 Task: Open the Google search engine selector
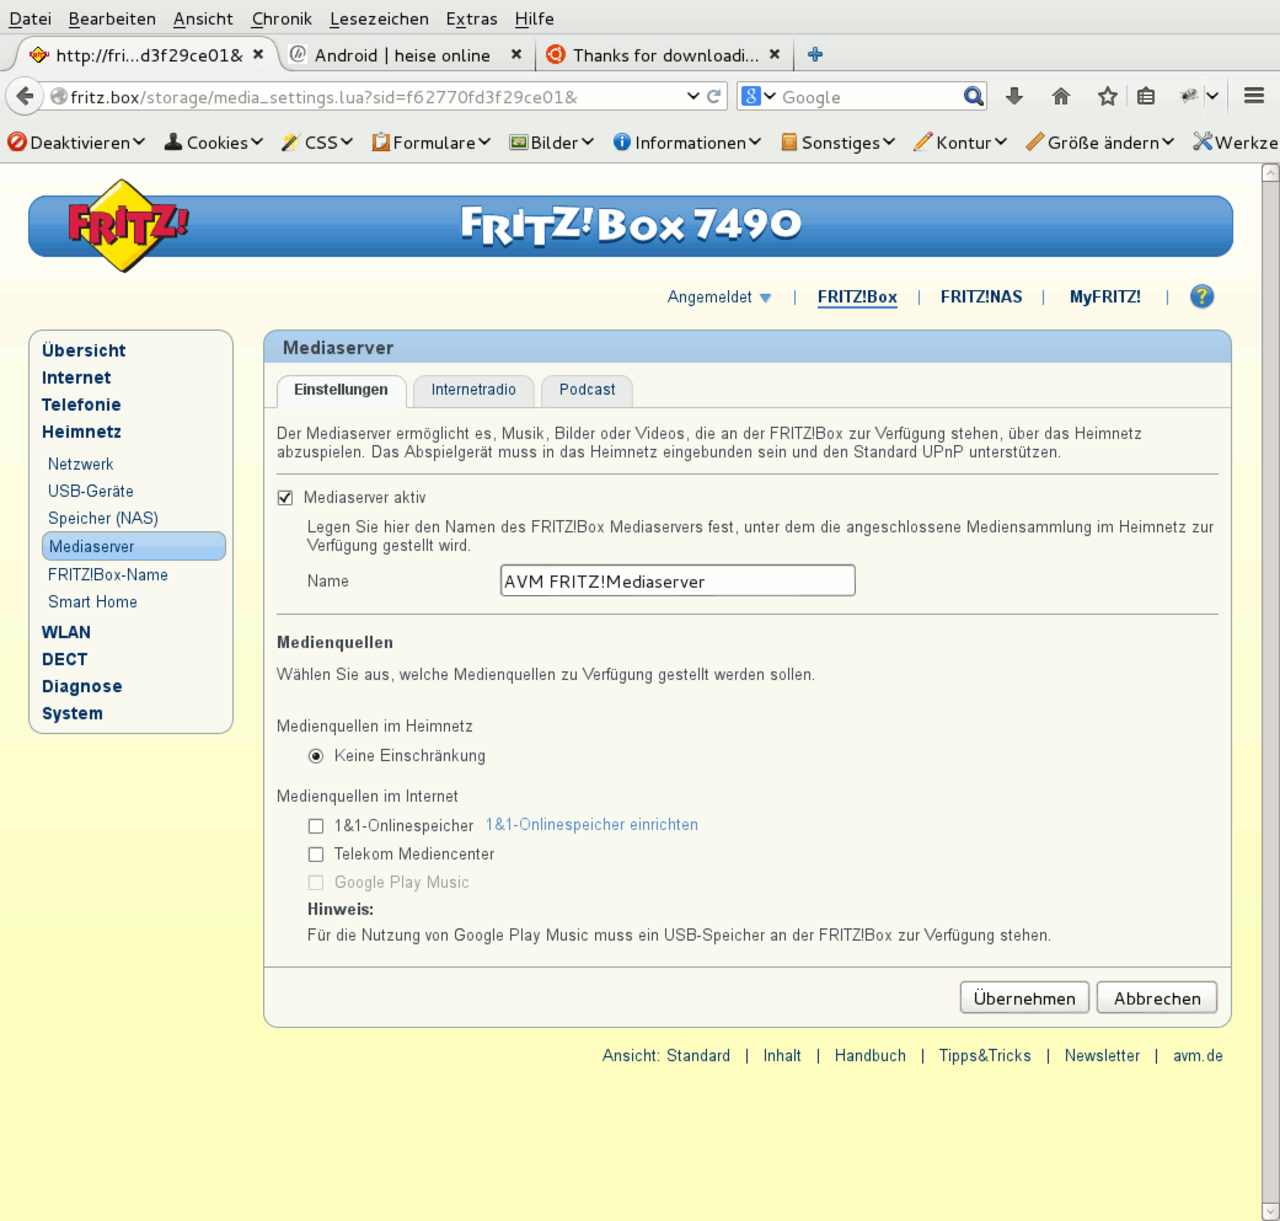click(759, 96)
